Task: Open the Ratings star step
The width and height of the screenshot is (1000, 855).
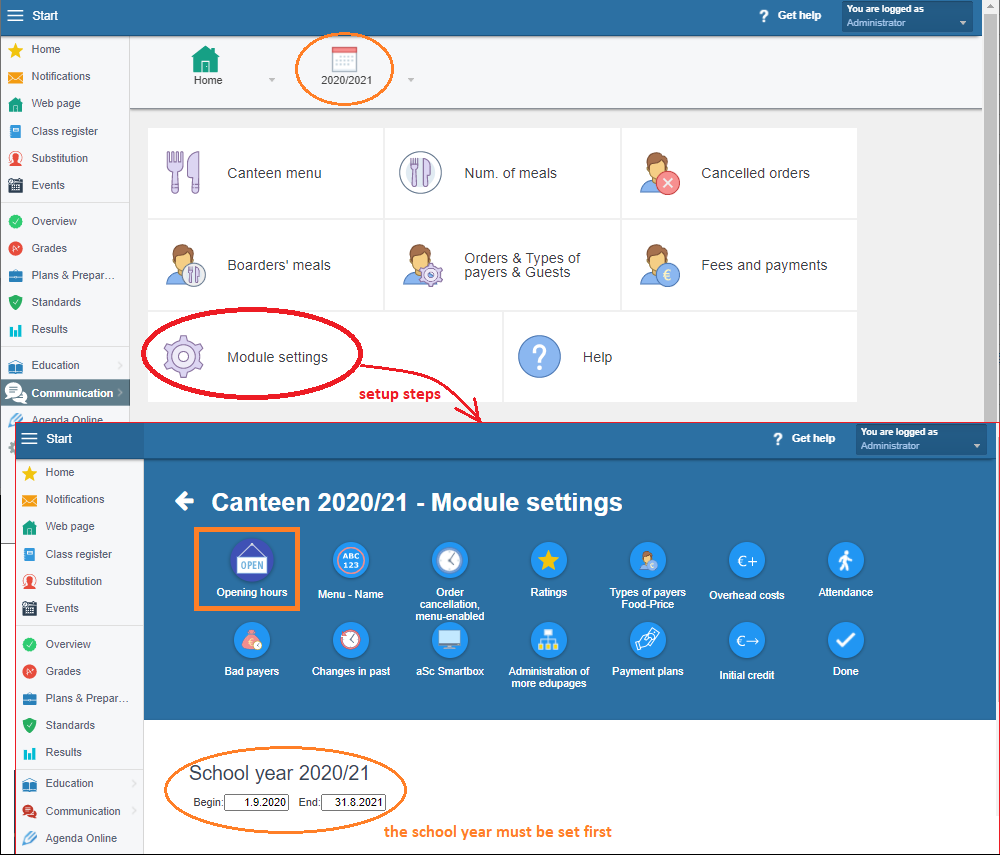Action: click(x=548, y=569)
